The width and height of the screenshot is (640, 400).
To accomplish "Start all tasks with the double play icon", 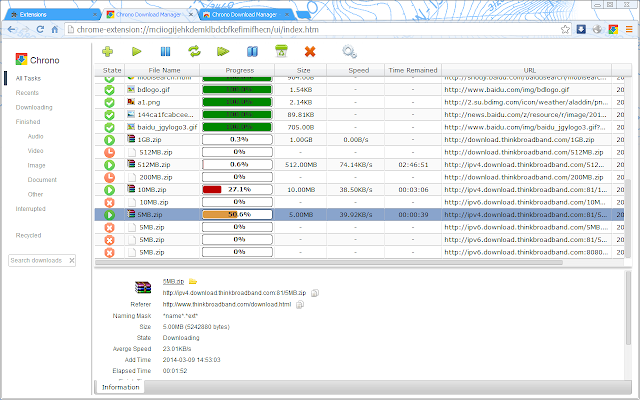I will (x=223, y=51).
